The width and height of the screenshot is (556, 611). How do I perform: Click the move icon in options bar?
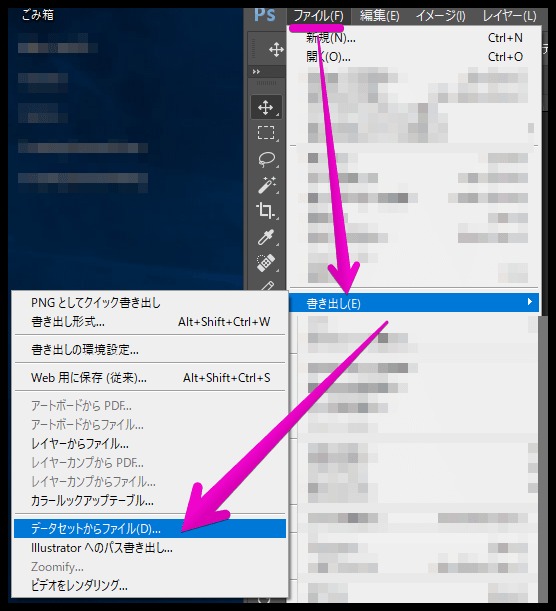(276, 50)
